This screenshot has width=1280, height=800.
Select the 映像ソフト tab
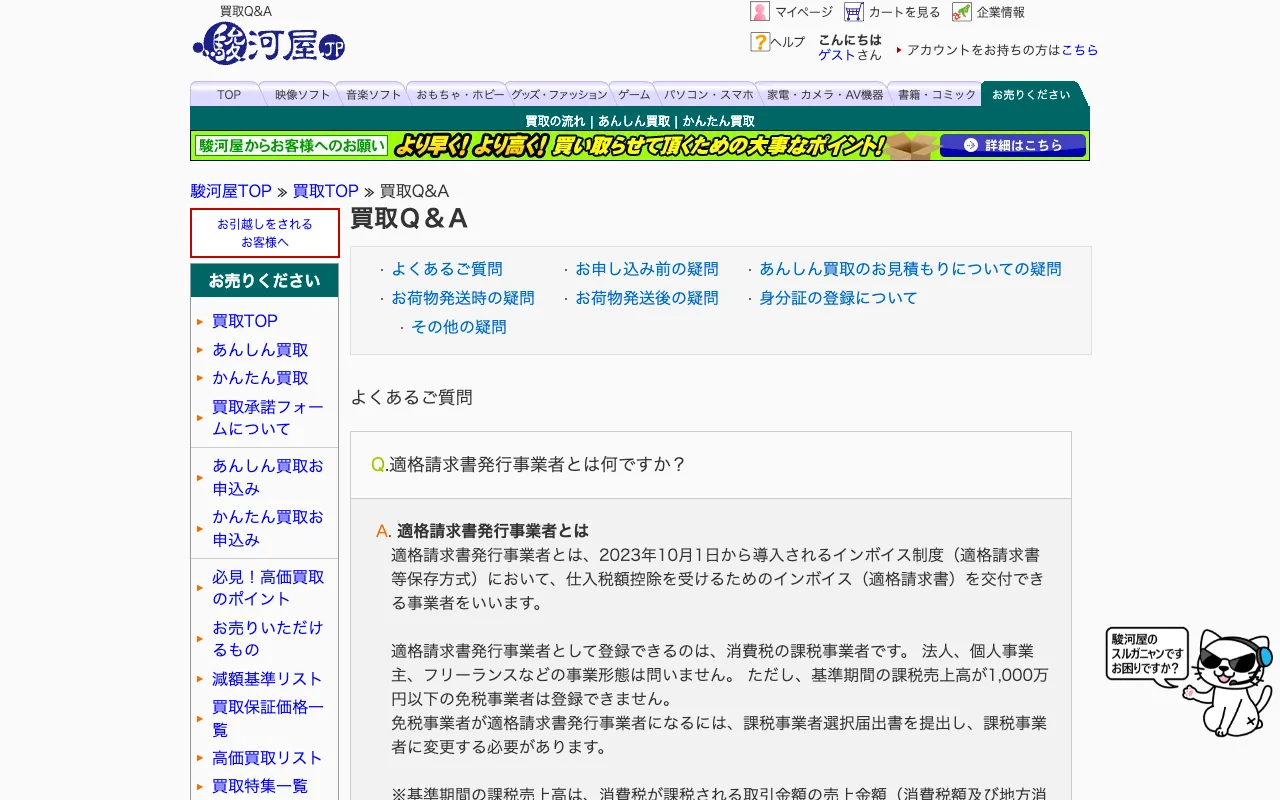[x=302, y=95]
